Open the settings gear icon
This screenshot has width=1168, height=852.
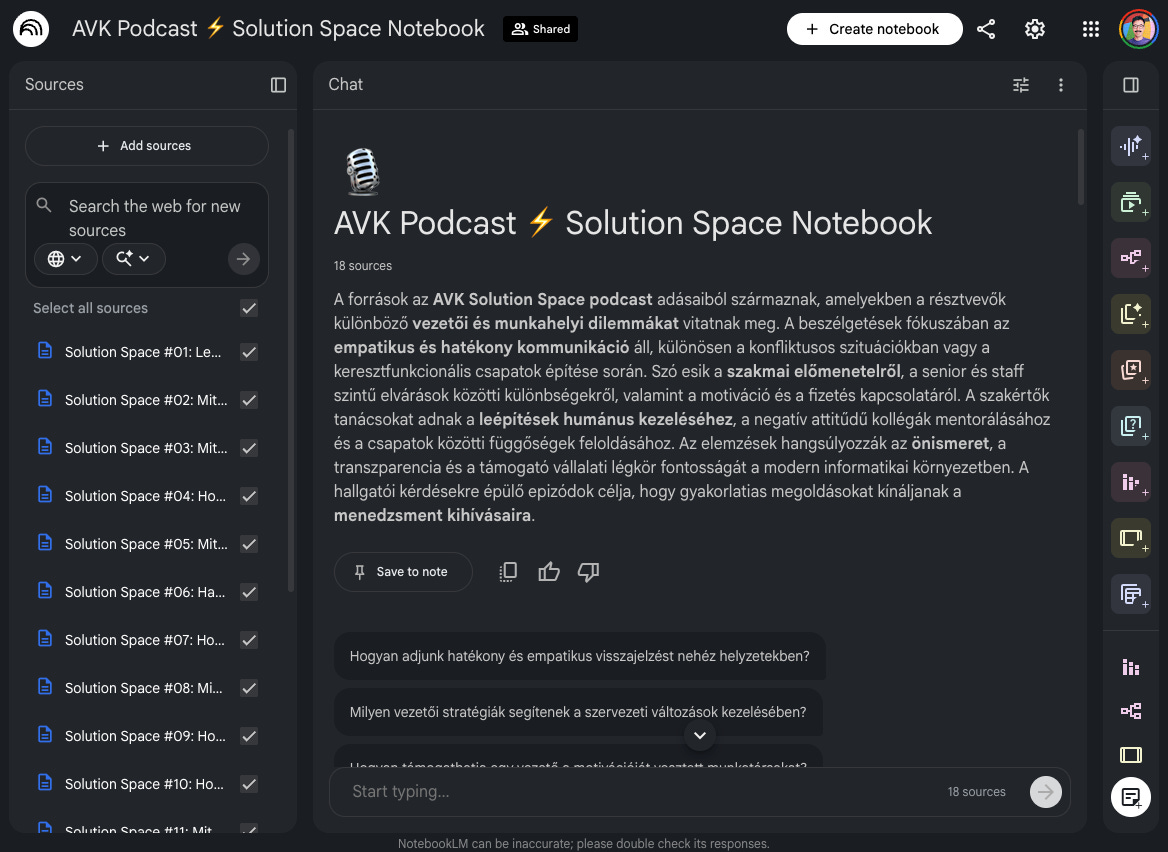point(1035,29)
